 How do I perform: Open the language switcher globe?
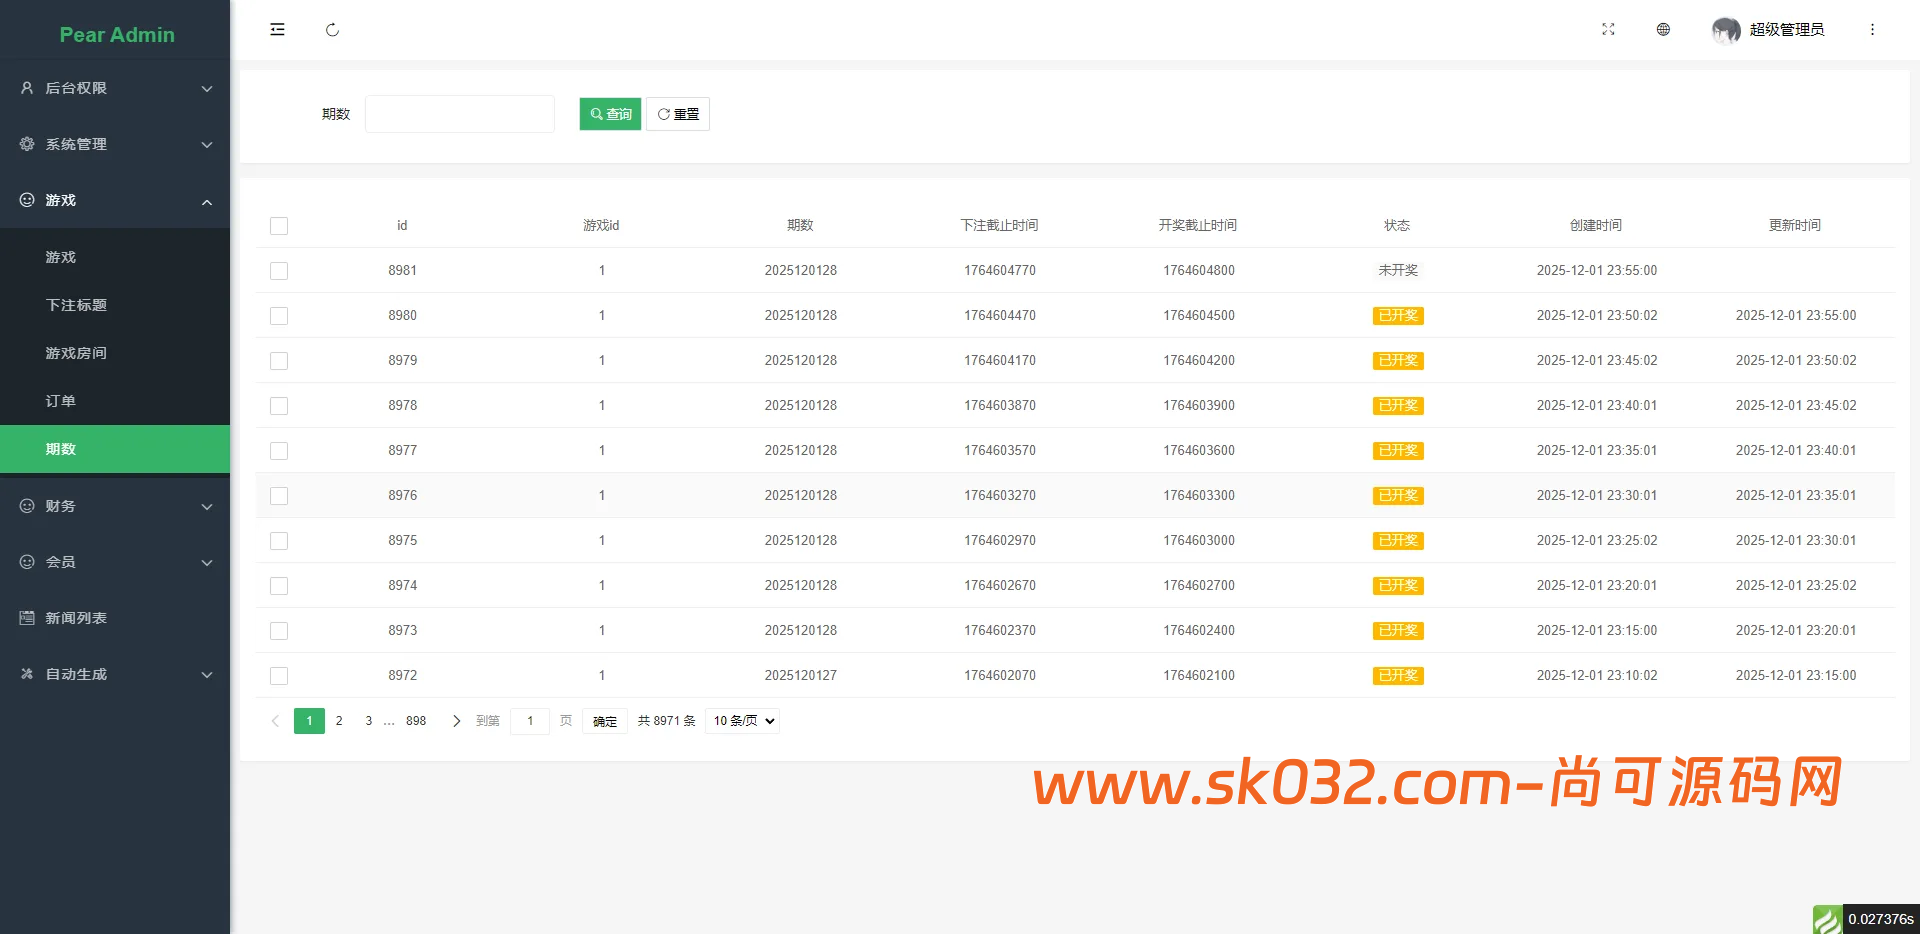(x=1663, y=29)
